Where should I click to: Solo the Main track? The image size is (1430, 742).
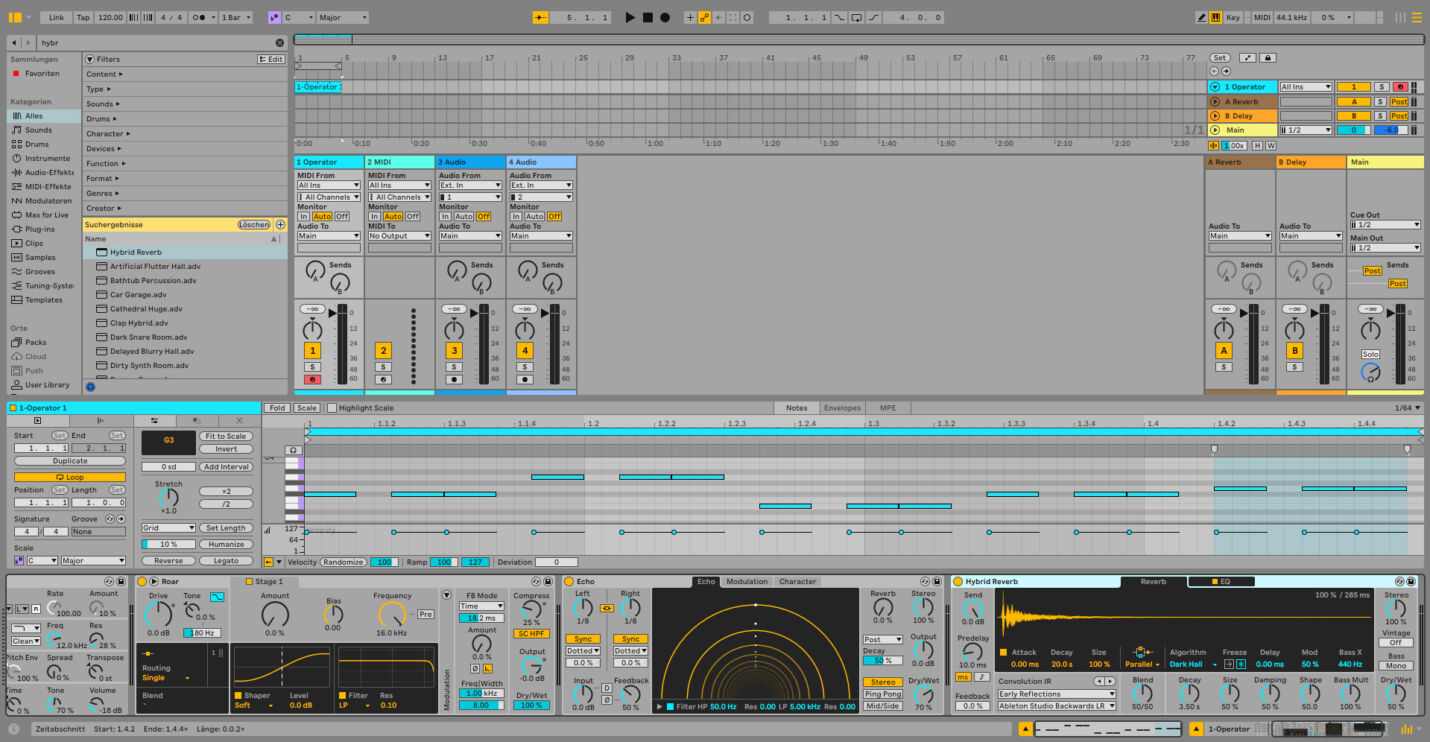tap(1370, 355)
